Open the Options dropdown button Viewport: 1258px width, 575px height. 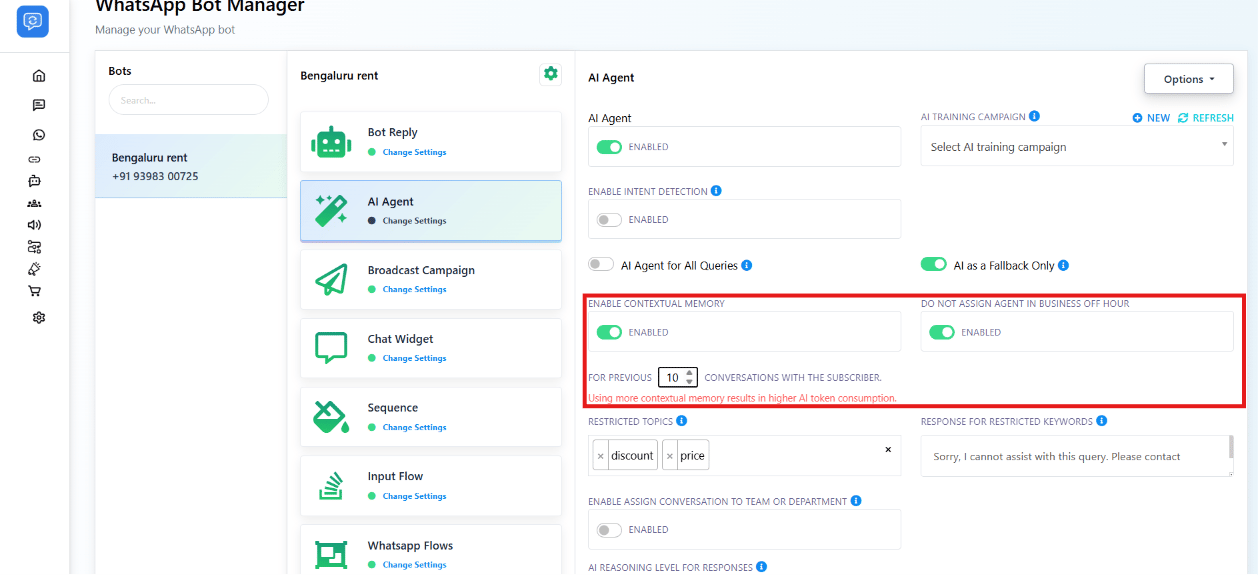tap(1189, 79)
